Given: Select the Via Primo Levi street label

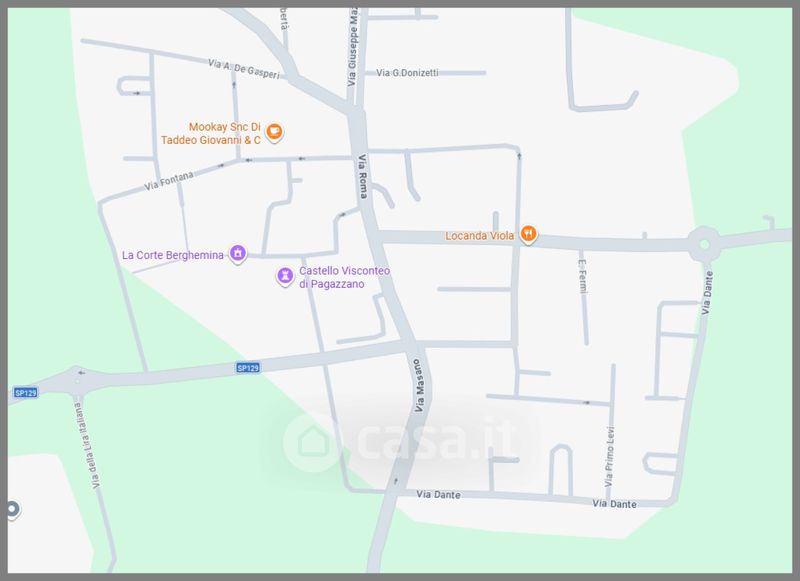Looking at the screenshot, I should tap(609, 457).
